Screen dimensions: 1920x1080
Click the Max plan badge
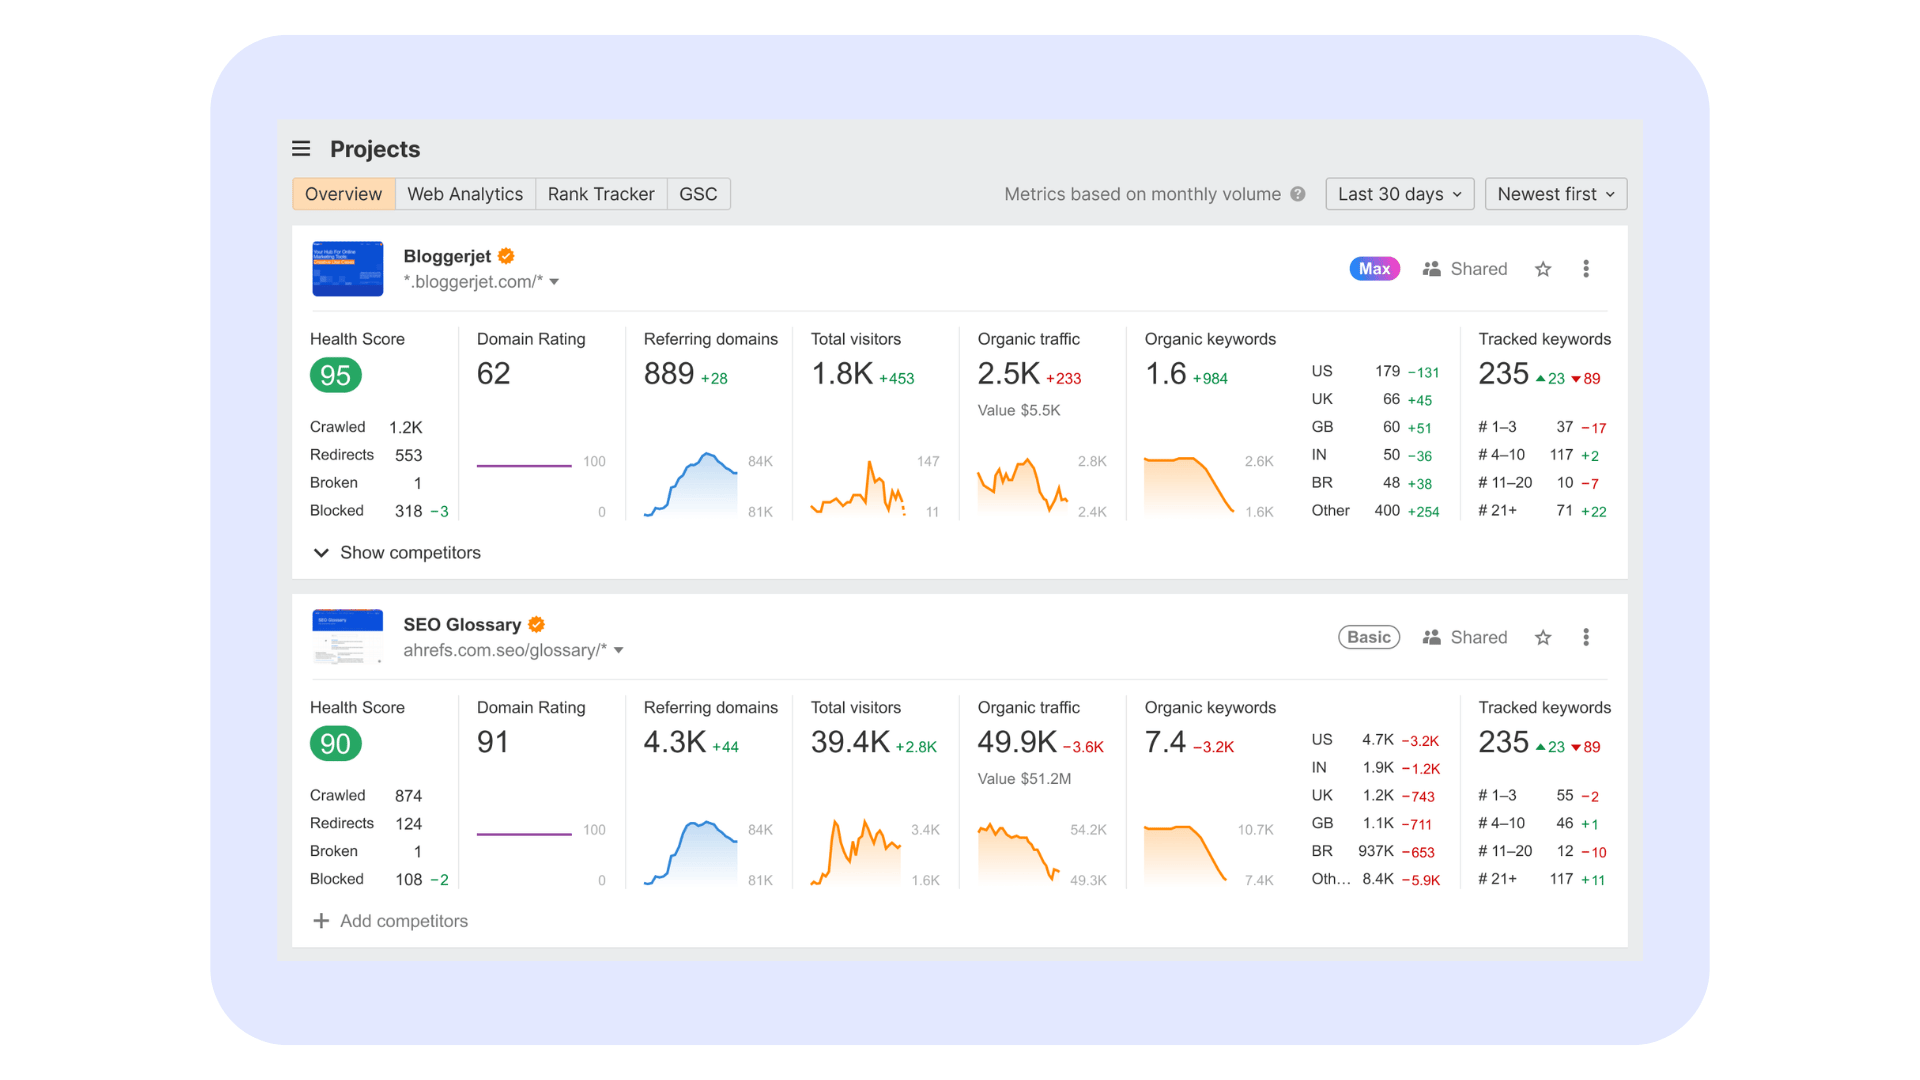tap(1374, 269)
